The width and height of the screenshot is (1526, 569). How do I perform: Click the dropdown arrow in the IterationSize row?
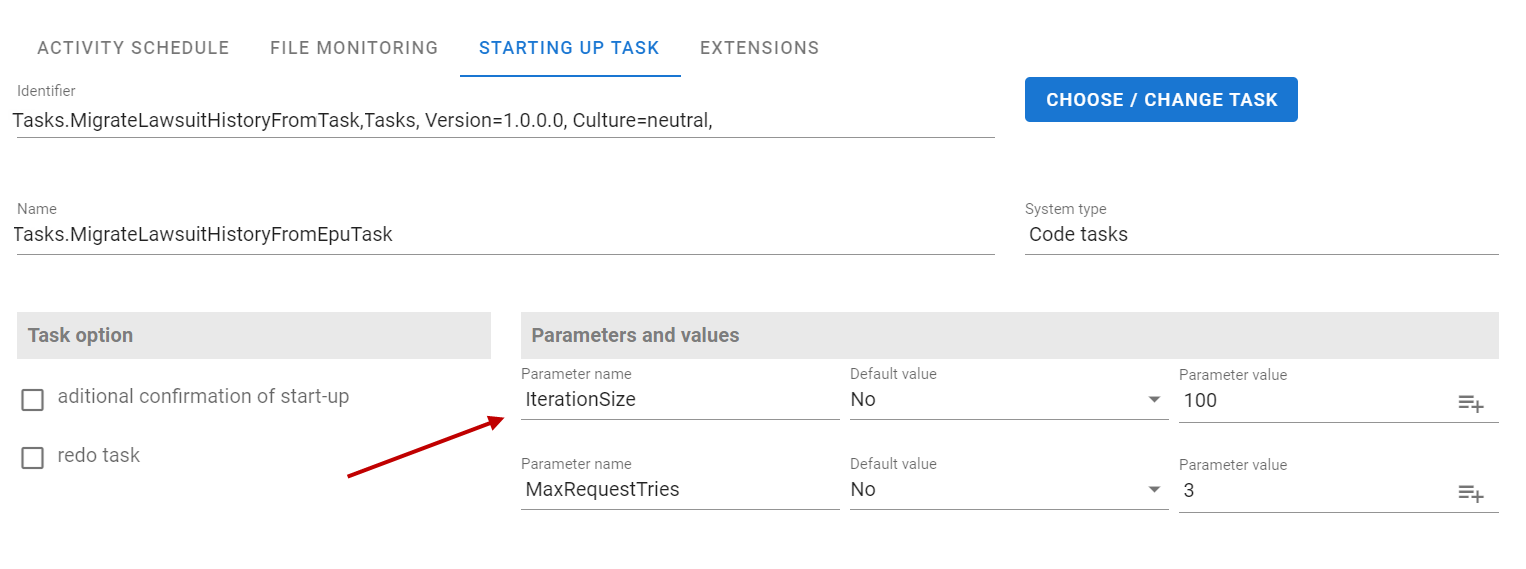(1155, 400)
